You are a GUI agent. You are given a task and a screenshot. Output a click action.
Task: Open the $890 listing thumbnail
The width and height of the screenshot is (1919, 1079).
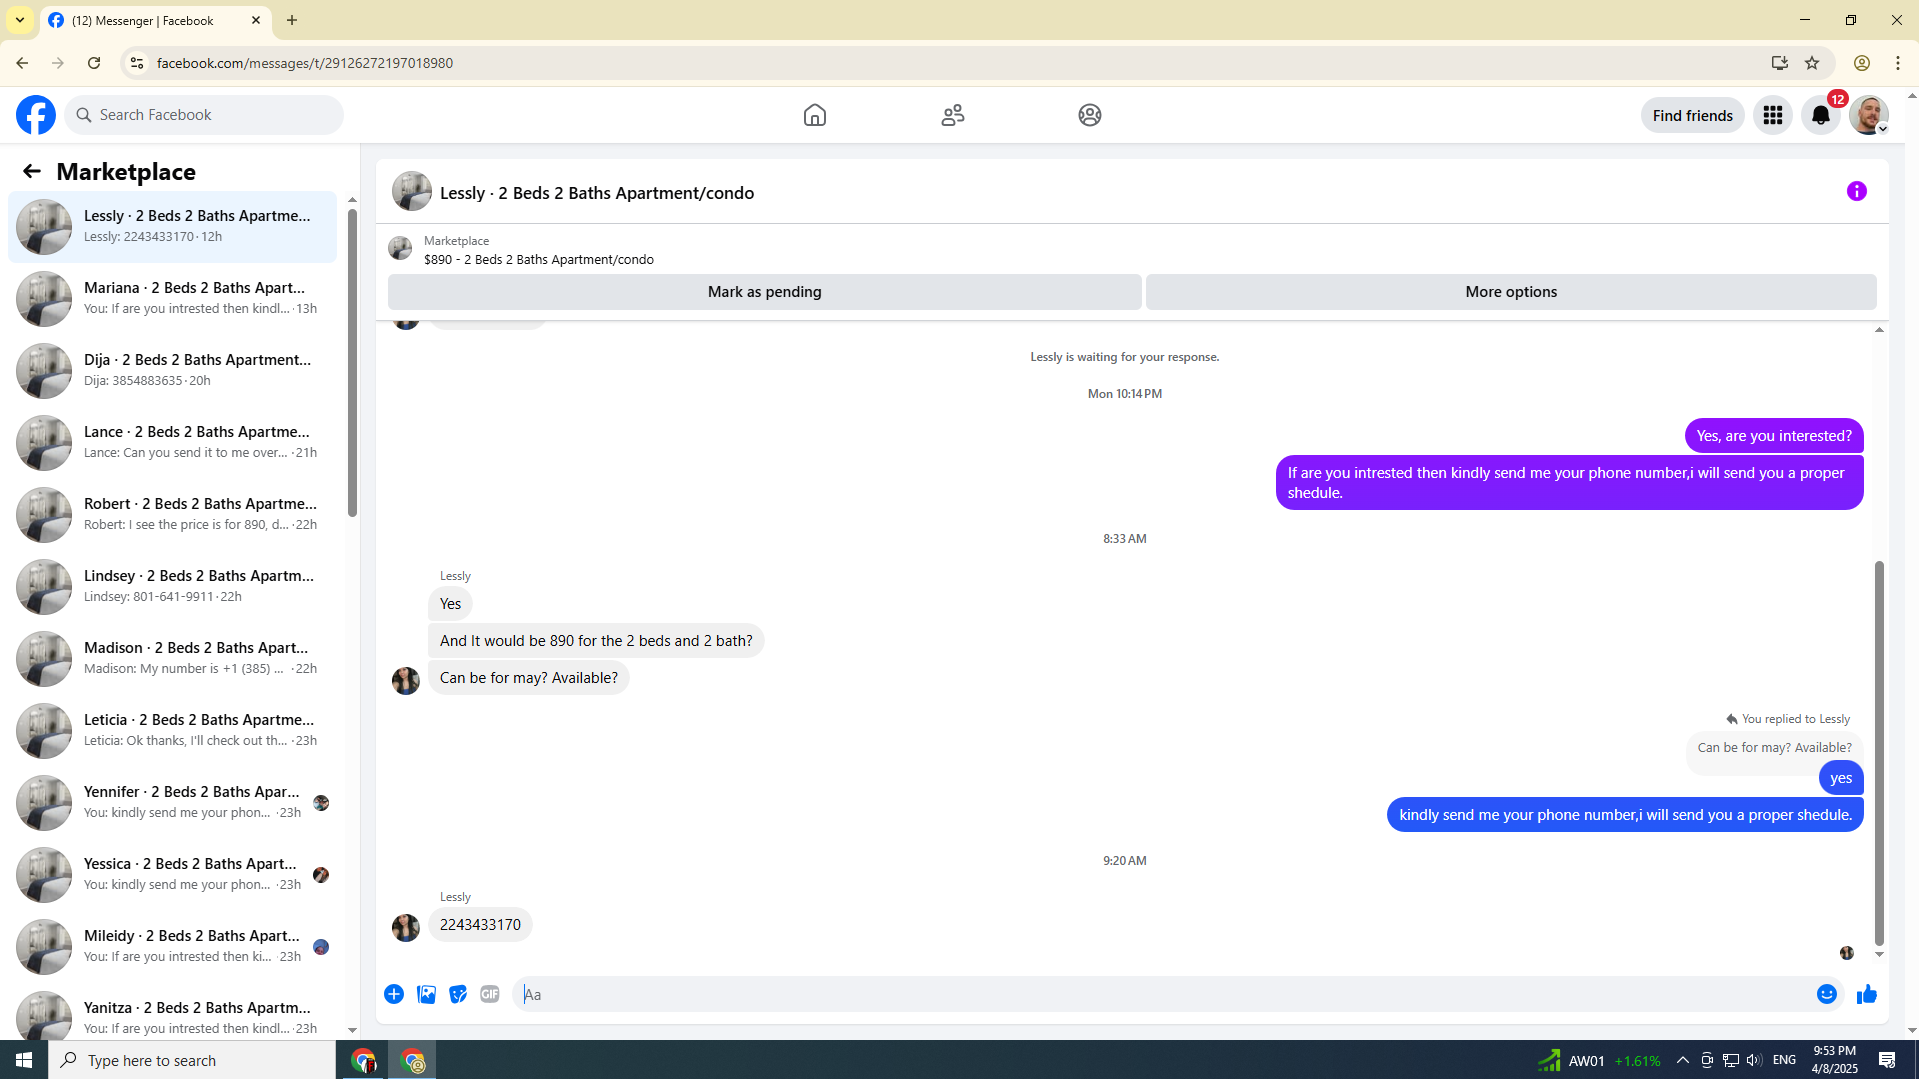(400, 248)
